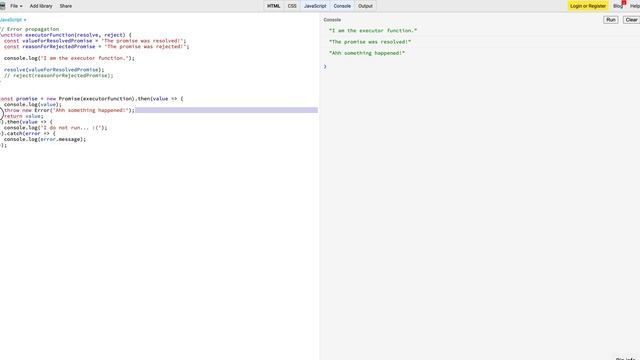Open the Help link
640x360 pixels.
[x=635, y=6]
